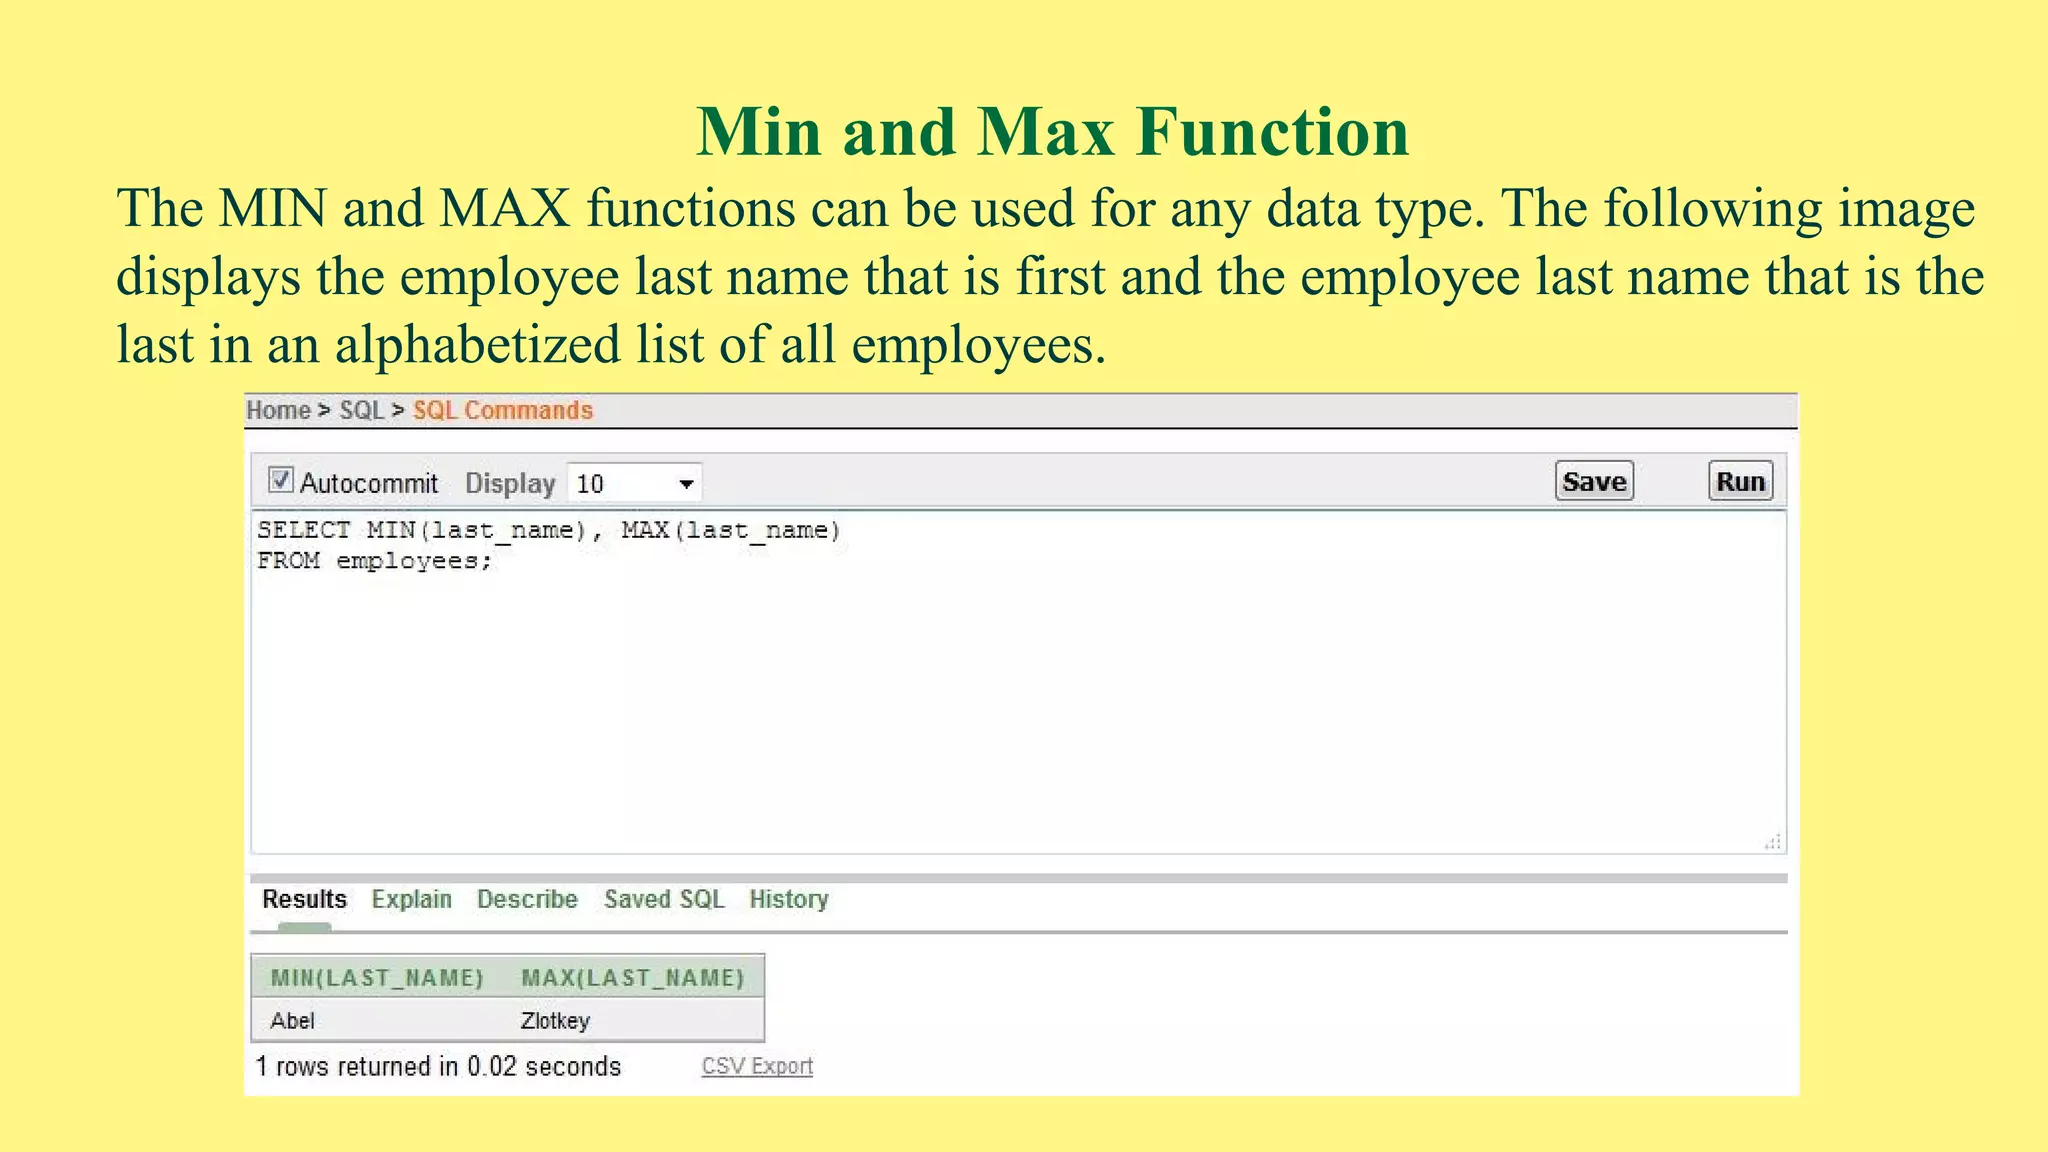Grab the editor resize handle corner
The height and width of the screenshot is (1152, 2048).
point(1773,842)
